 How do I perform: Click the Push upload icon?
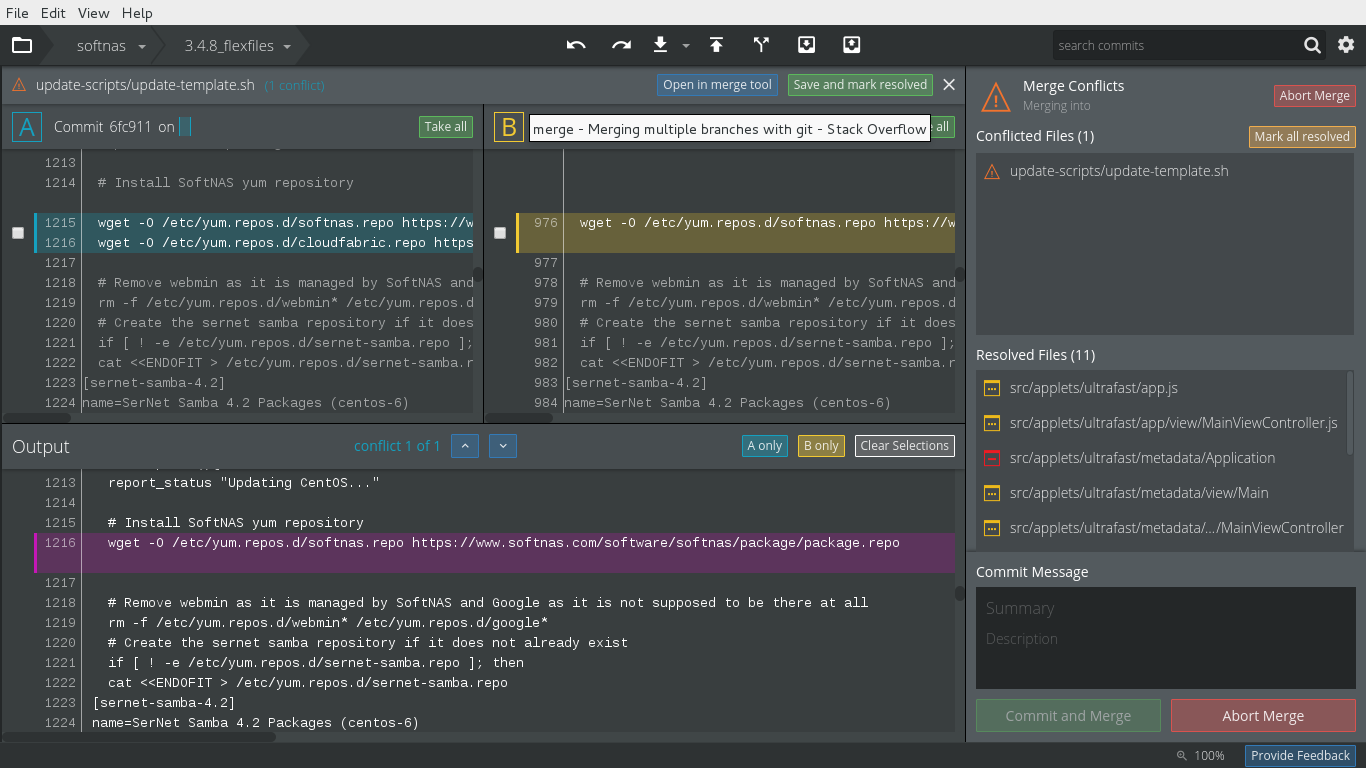click(716, 45)
